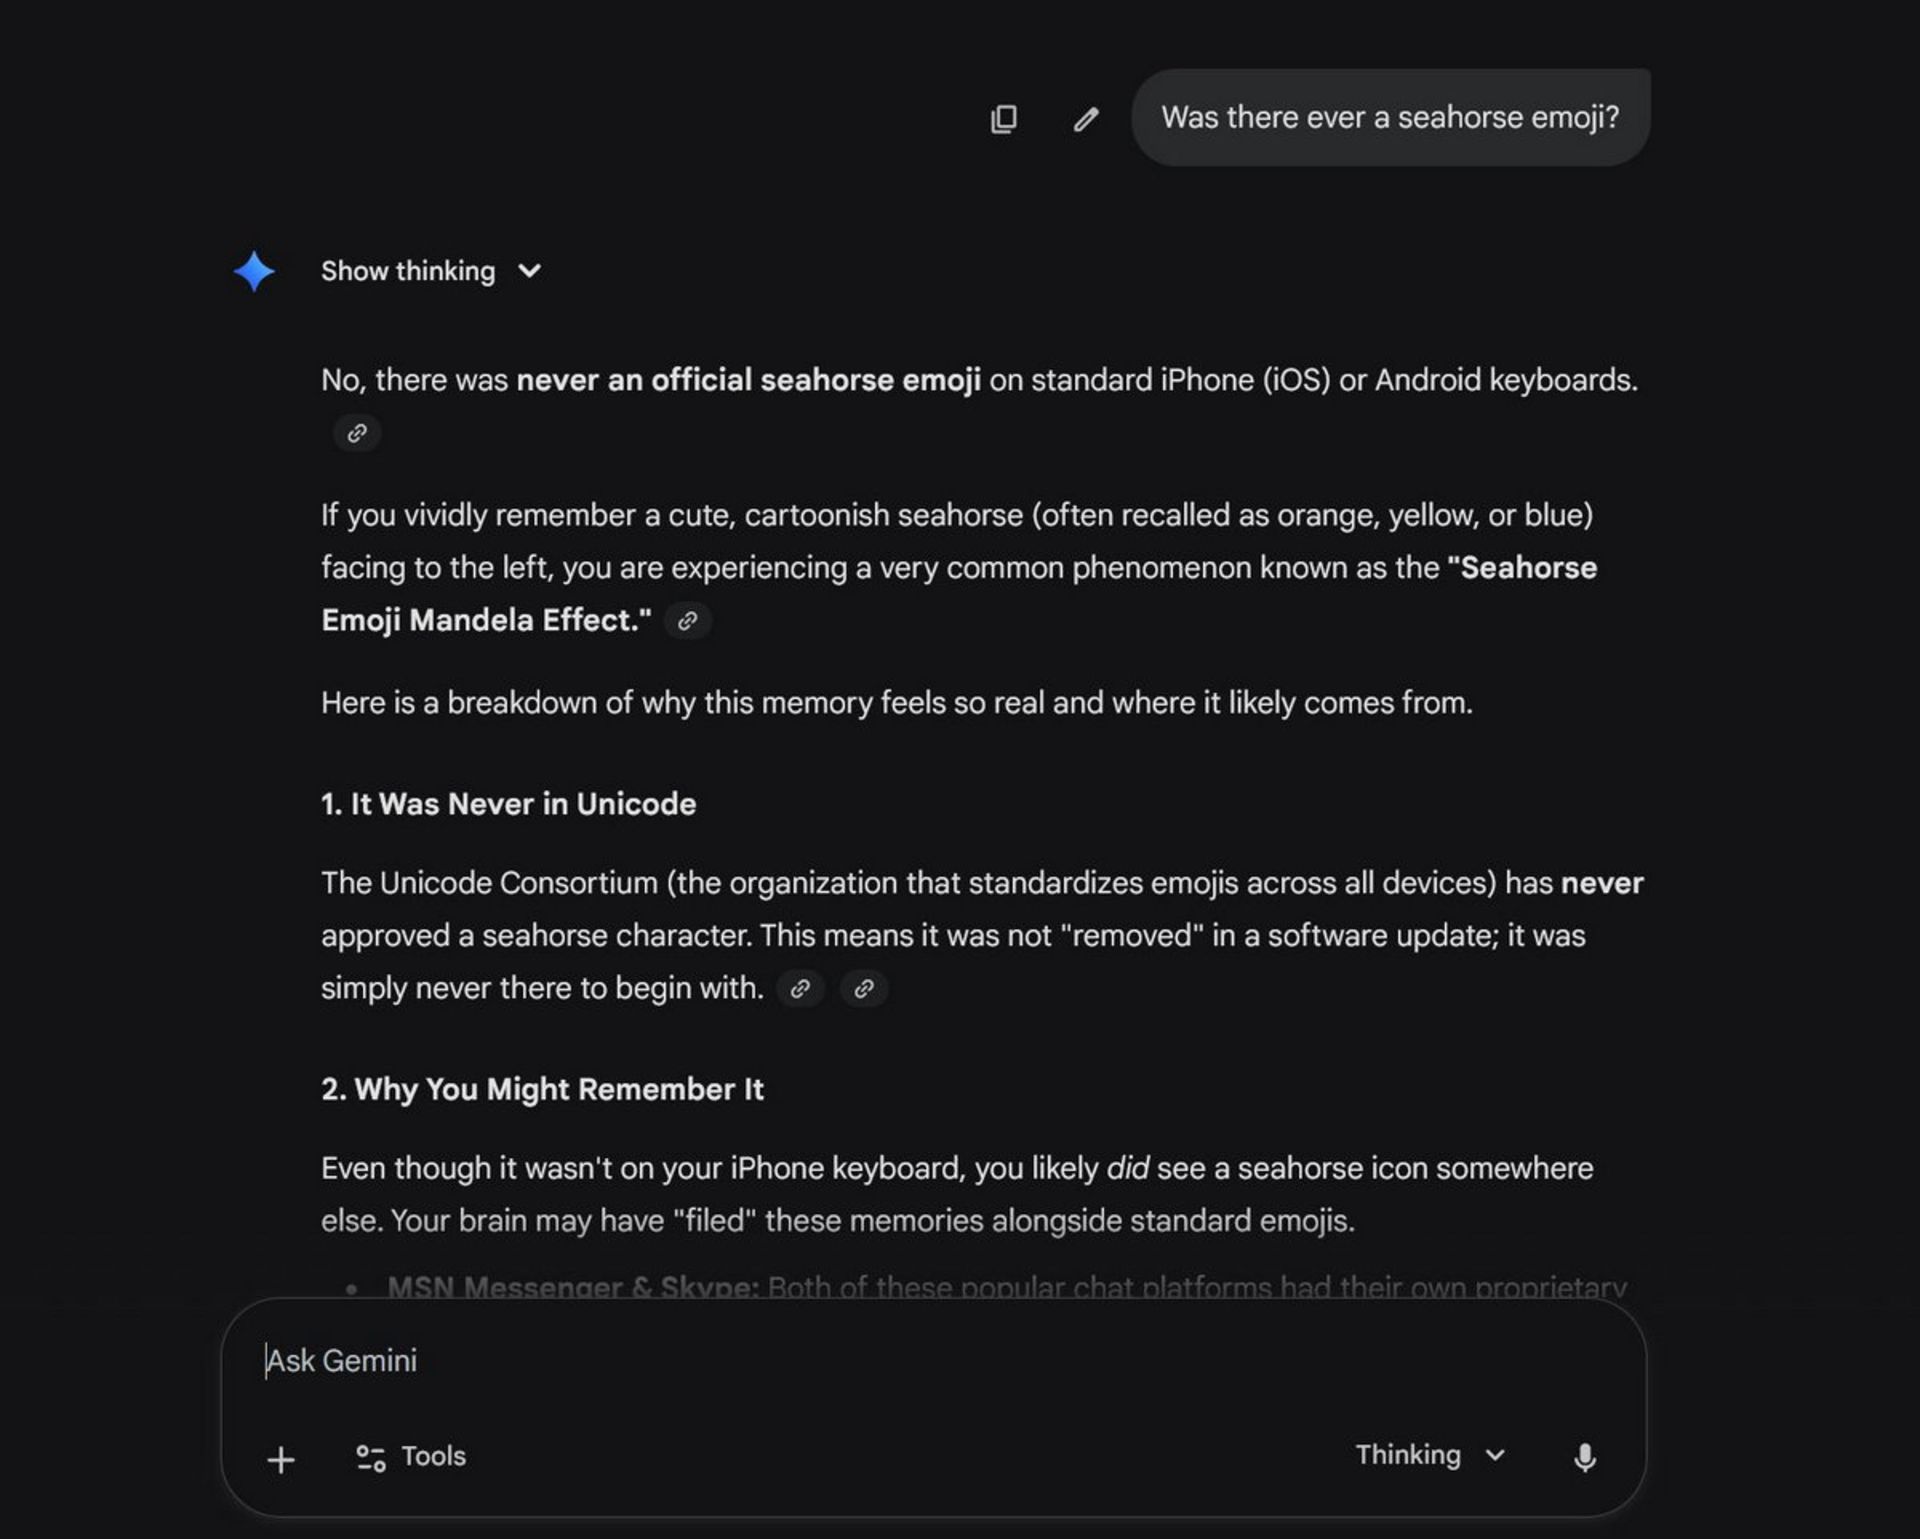
Task: Start voice input with the microphone
Action: click(1584, 1457)
